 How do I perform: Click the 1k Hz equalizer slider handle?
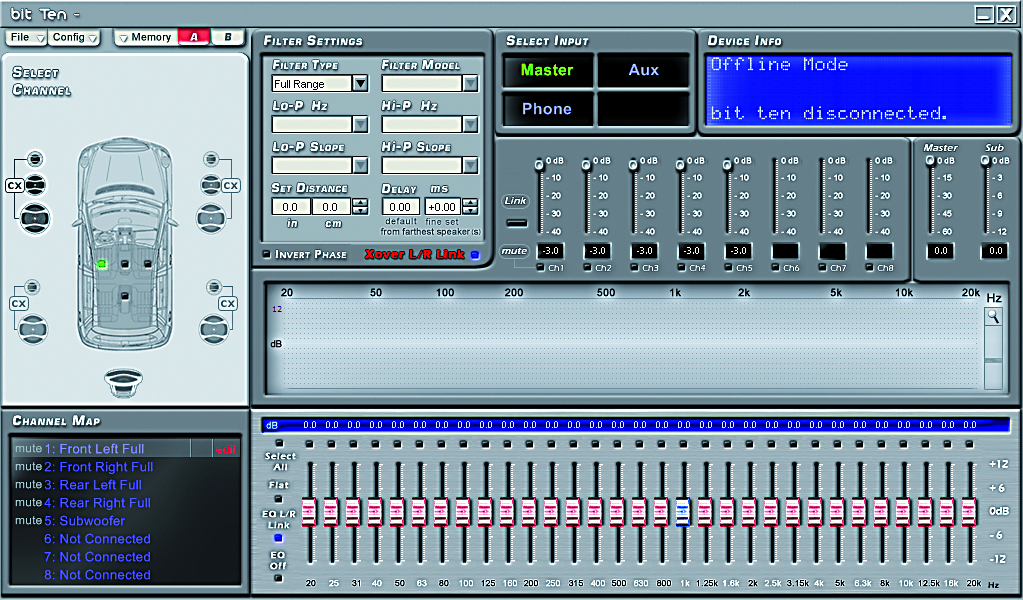pos(683,512)
